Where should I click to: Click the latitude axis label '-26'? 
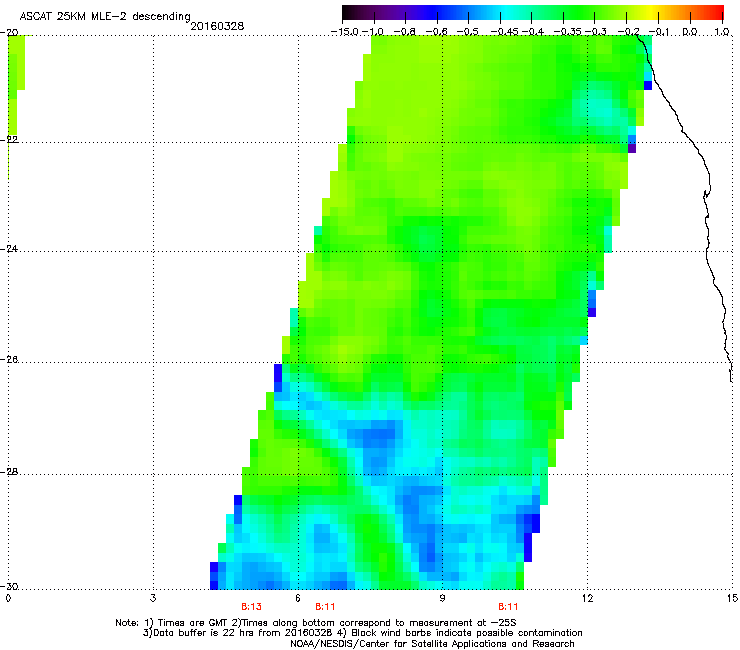(x=9, y=360)
